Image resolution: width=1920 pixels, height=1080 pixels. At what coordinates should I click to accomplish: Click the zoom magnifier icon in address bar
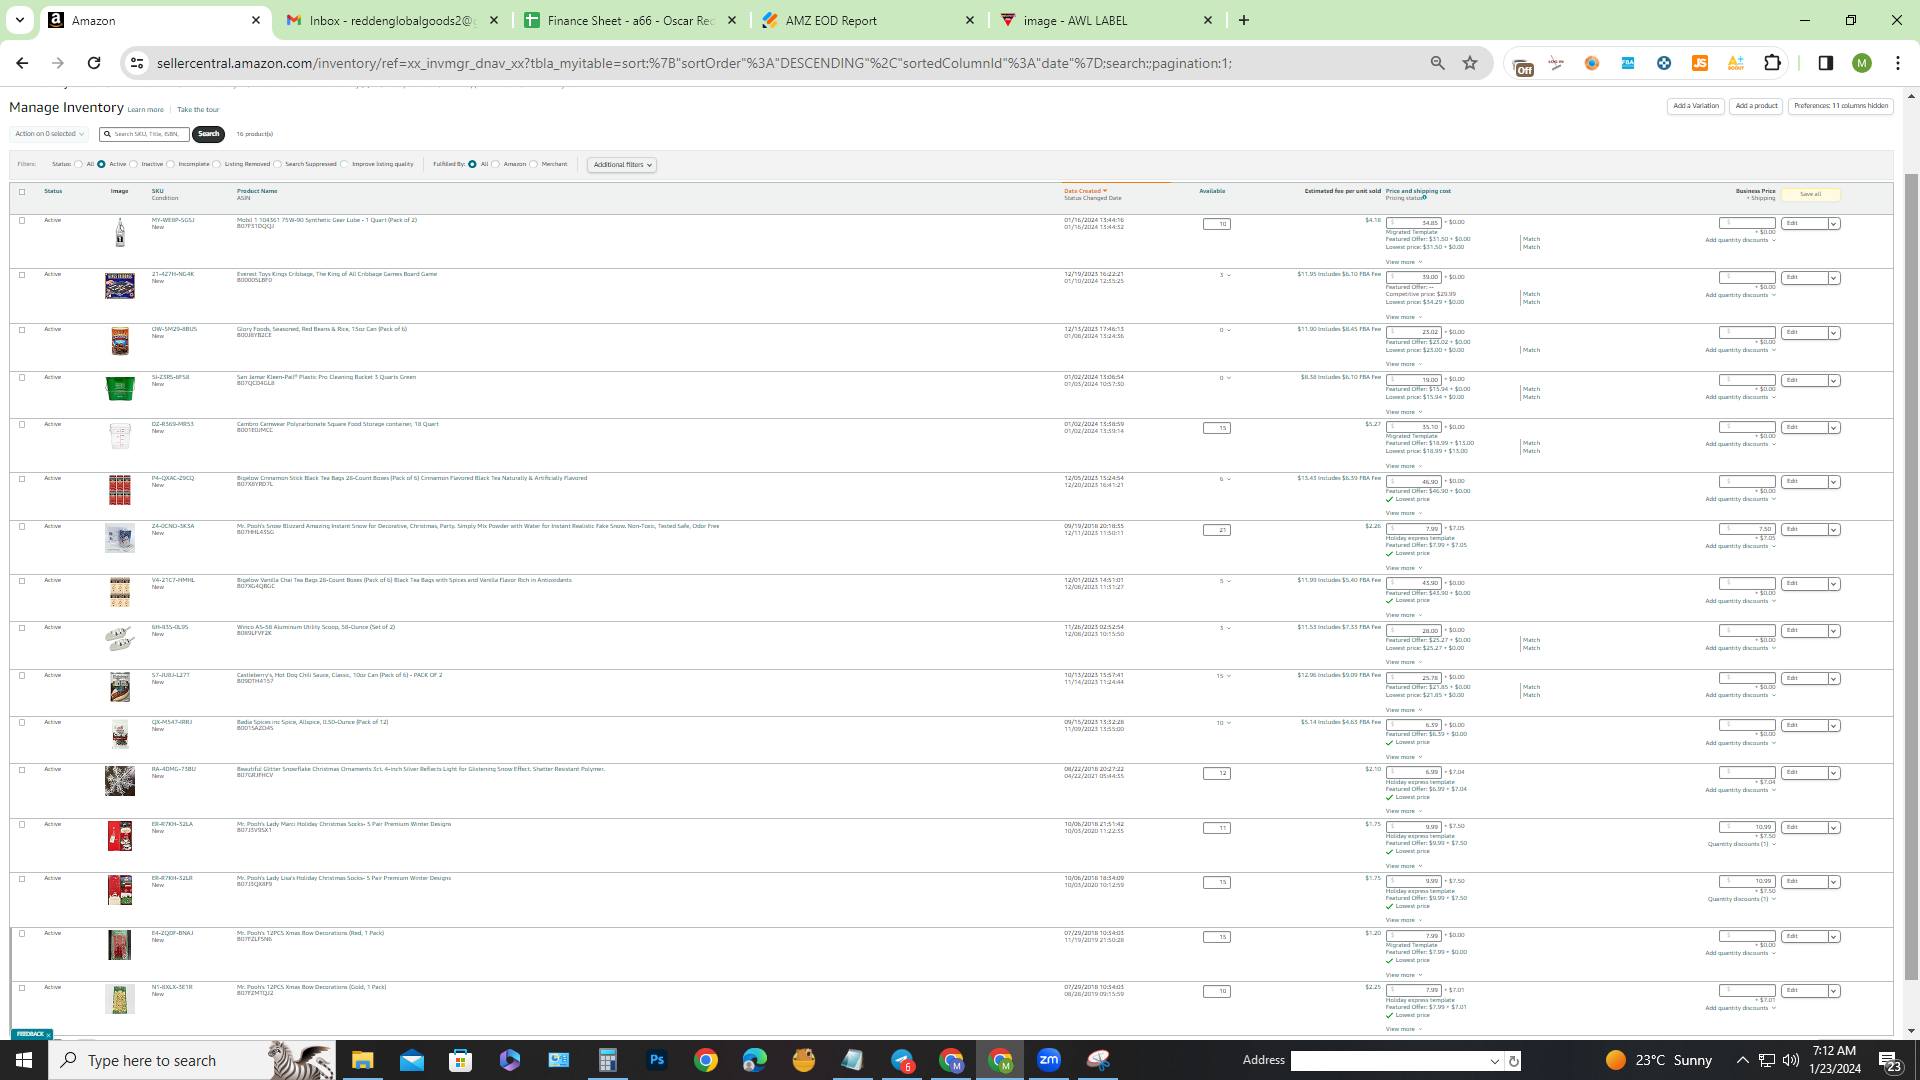click(x=1437, y=63)
